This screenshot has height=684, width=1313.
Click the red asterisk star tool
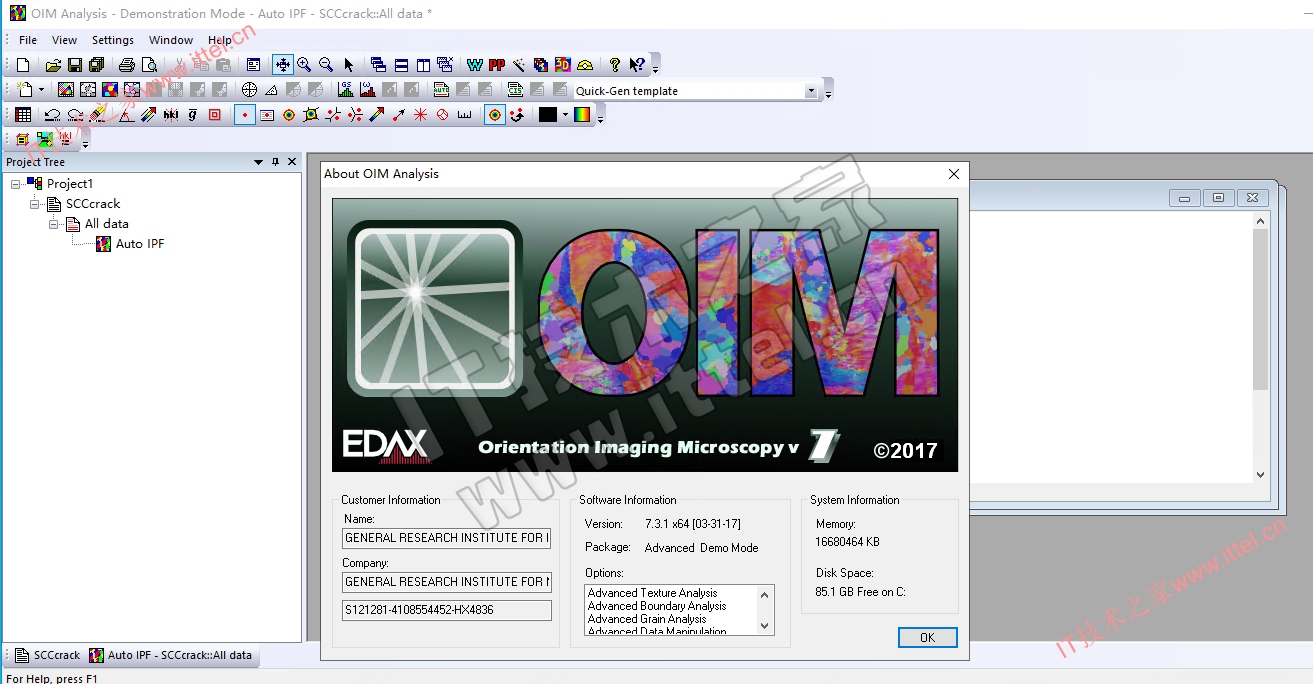(421, 115)
